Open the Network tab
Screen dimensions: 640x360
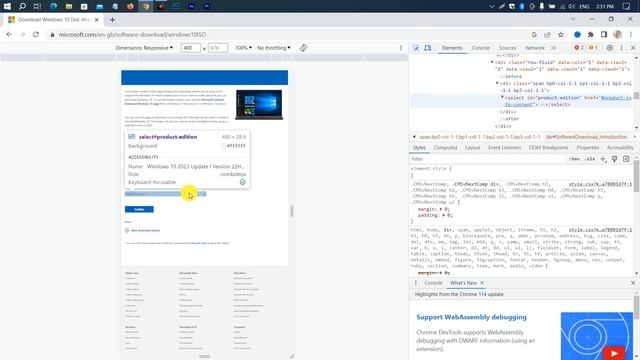point(535,48)
